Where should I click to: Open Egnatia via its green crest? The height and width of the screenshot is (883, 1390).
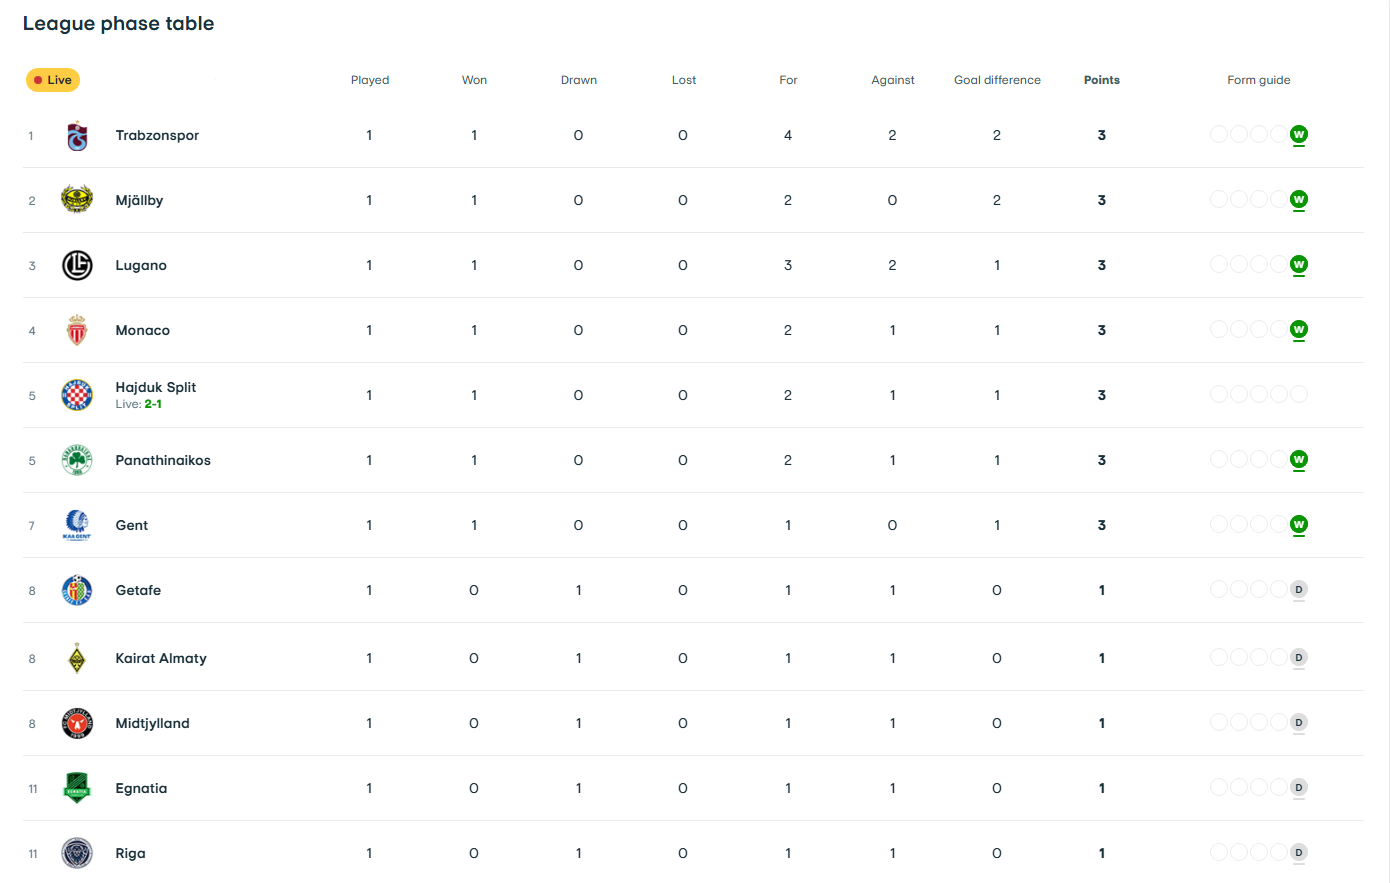coord(77,788)
